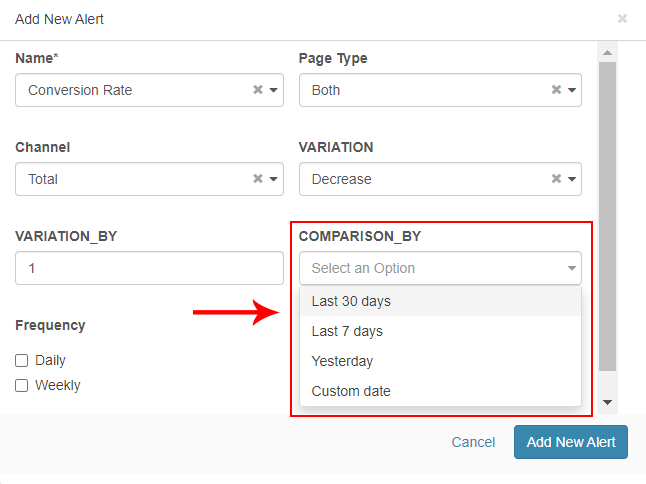
Task: Clear the Both page type selection
Action: (557, 89)
